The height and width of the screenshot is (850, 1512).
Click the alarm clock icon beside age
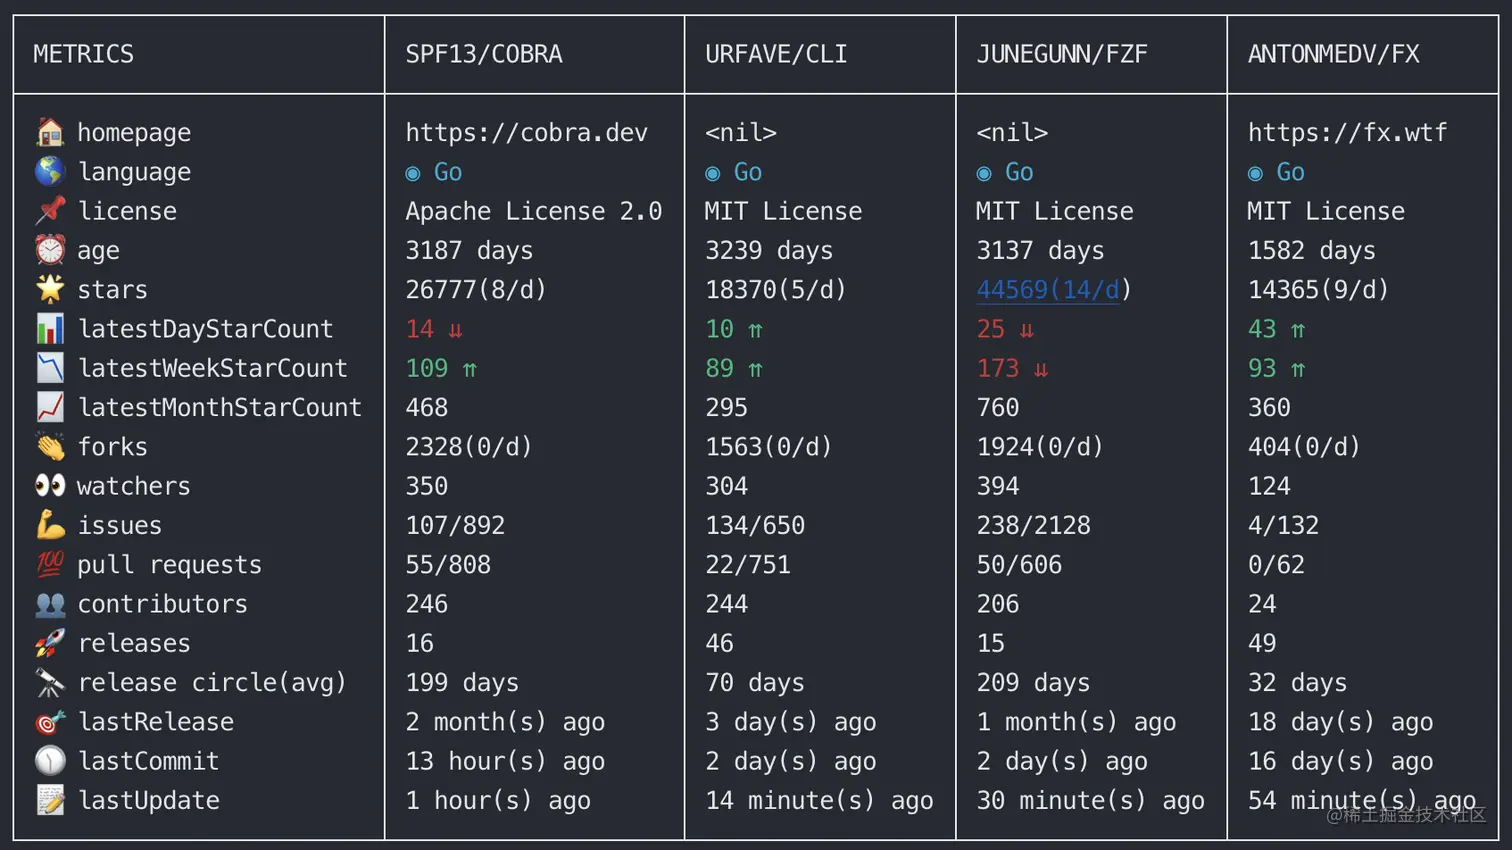pyautogui.click(x=50, y=250)
